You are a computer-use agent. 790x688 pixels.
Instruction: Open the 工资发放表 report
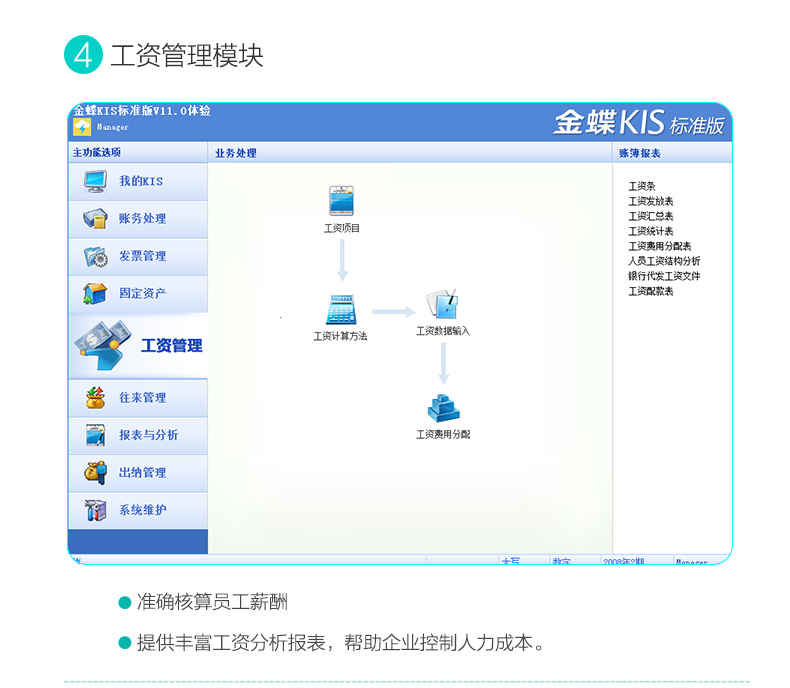click(x=650, y=201)
